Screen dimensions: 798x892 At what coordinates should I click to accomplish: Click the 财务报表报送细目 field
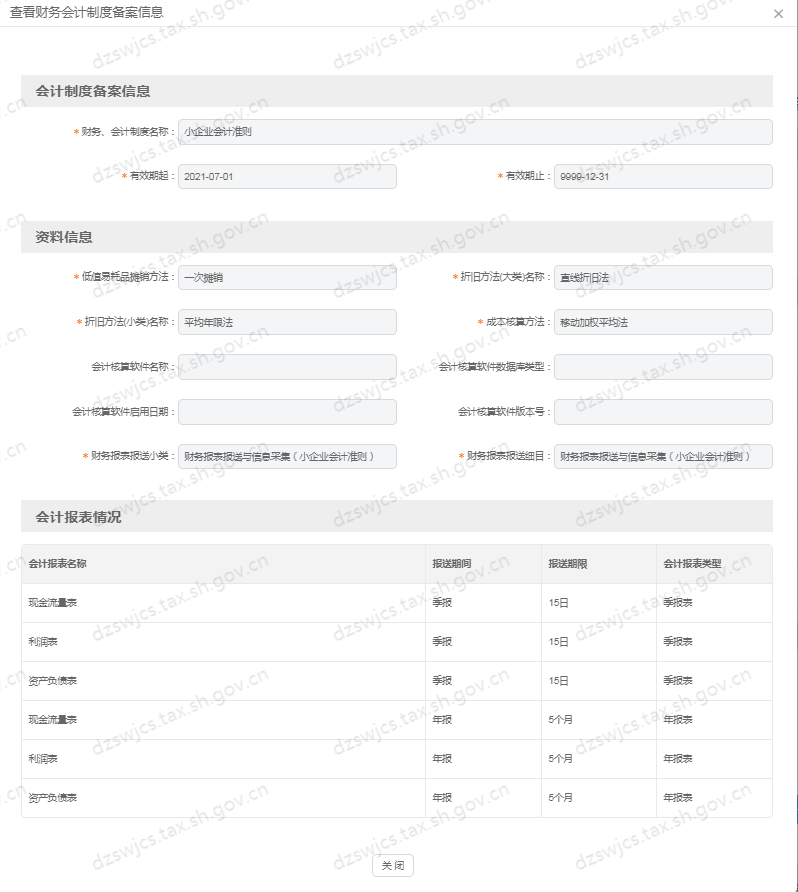click(663, 457)
